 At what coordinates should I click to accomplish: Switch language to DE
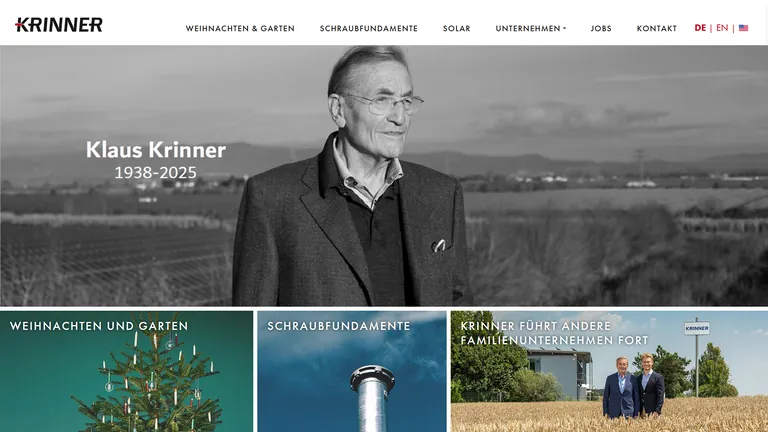700,28
